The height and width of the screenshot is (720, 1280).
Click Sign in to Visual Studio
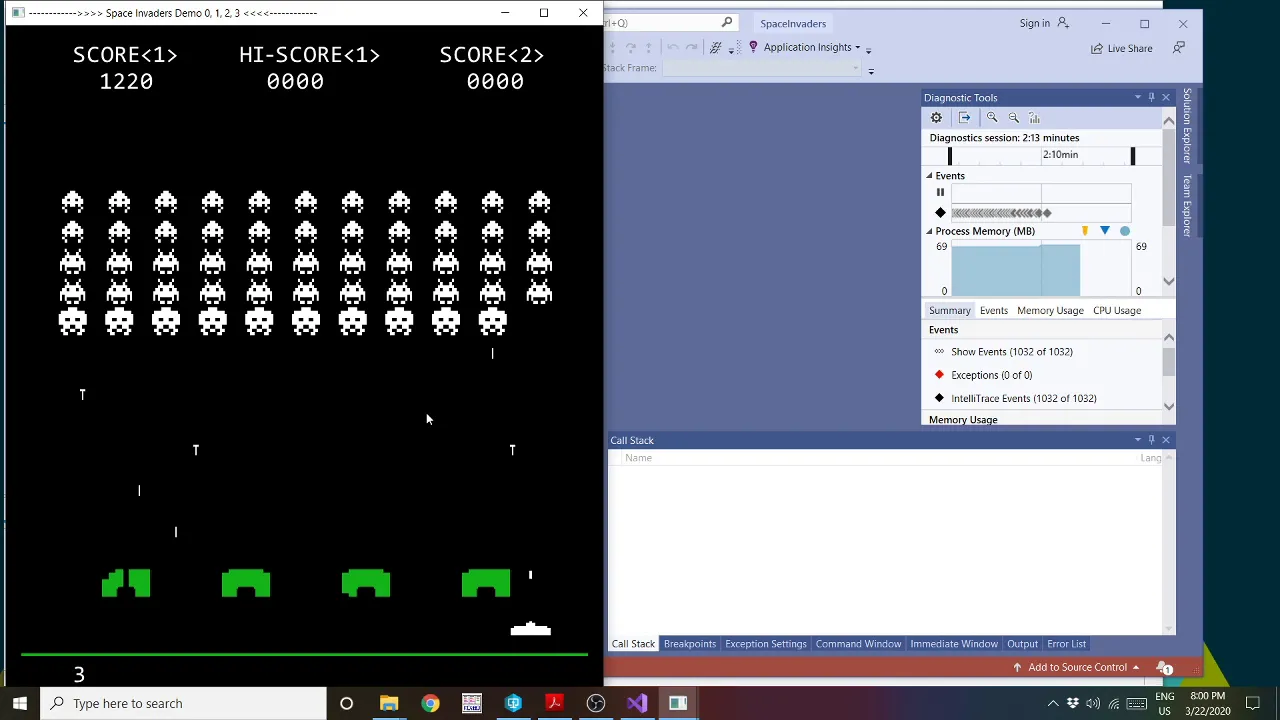pyautogui.click(x=1044, y=23)
